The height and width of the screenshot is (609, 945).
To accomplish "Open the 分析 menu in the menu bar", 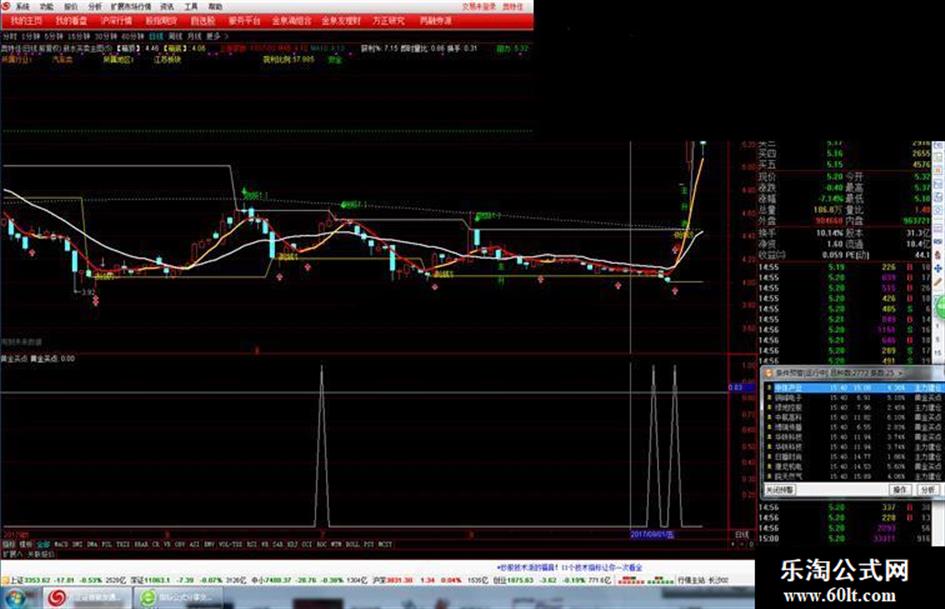I will pos(95,7).
